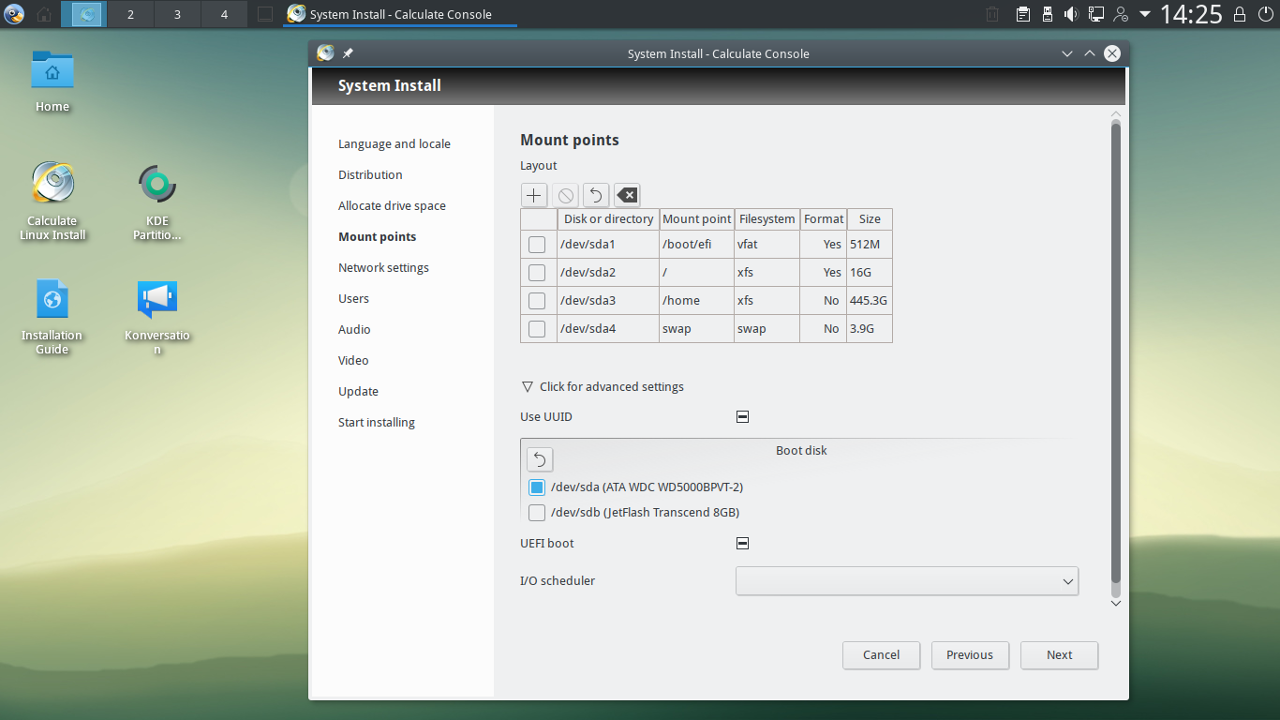Image resolution: width=1280 pixels, height=720 pixels.
Task: Go to Audio step
Action: [354, 330]
